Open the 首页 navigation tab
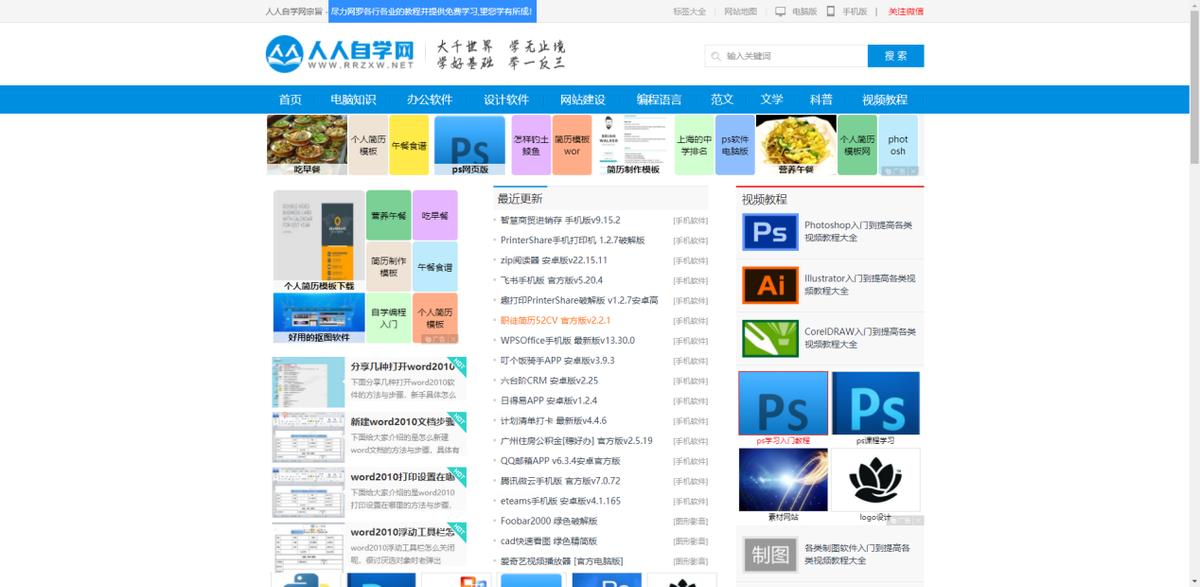Image resolution: width=1200 pixels, height=587 pixels. (x=291, y=99)
